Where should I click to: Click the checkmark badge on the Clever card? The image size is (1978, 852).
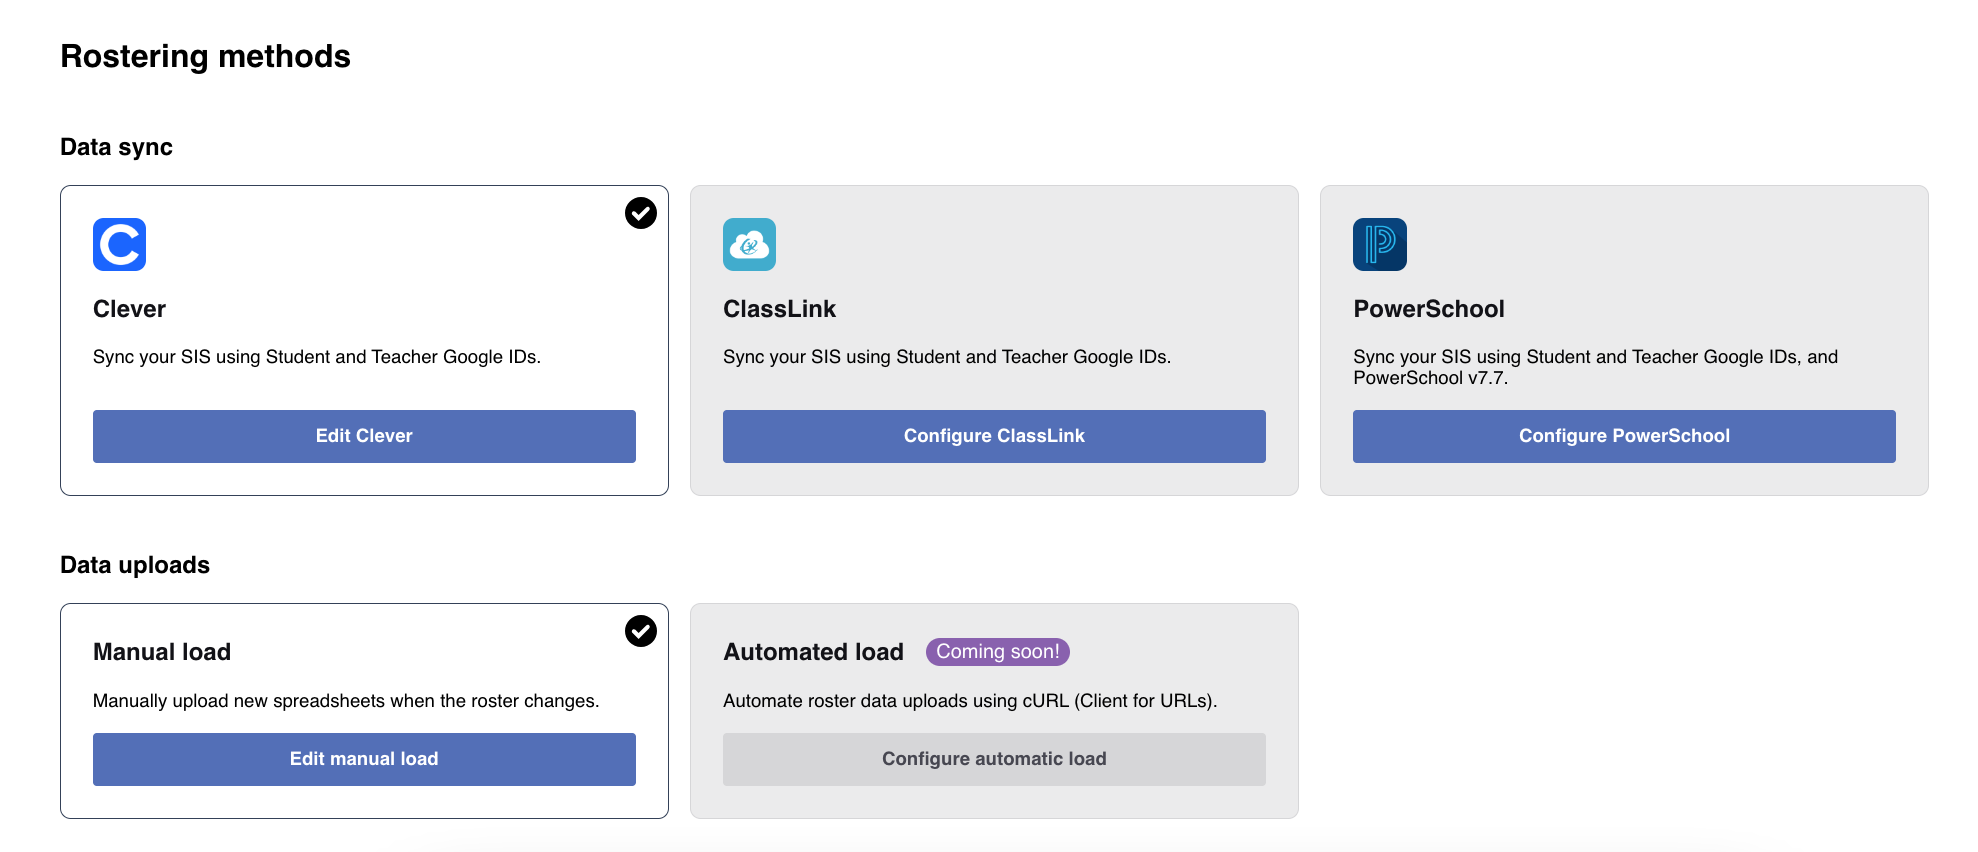pos(641,212)
